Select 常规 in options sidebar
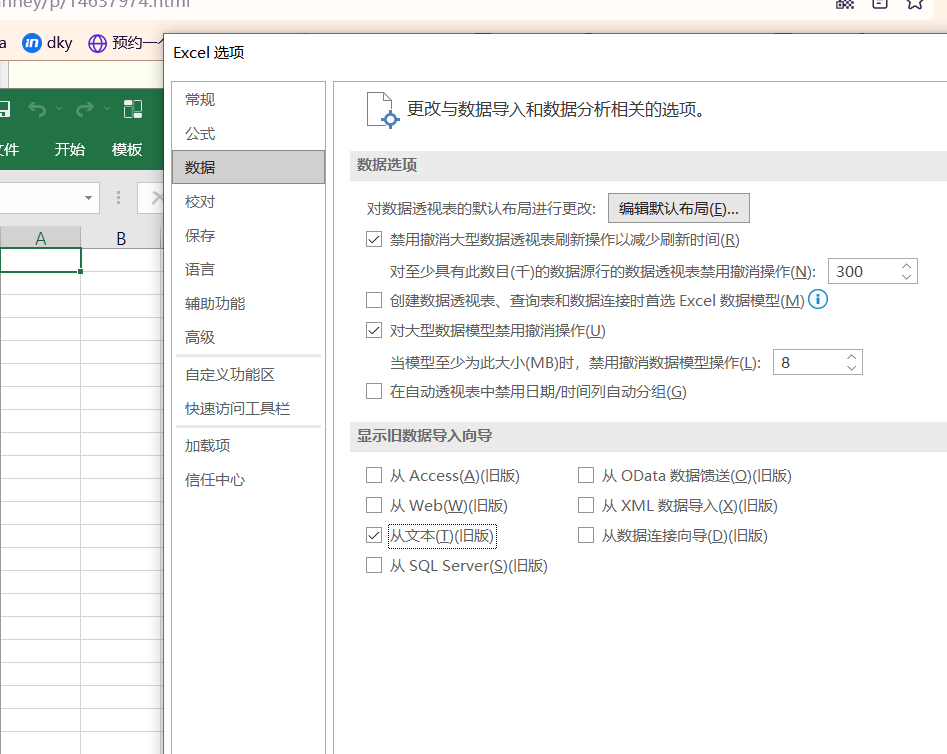The image size is (947, 754). 248,99
